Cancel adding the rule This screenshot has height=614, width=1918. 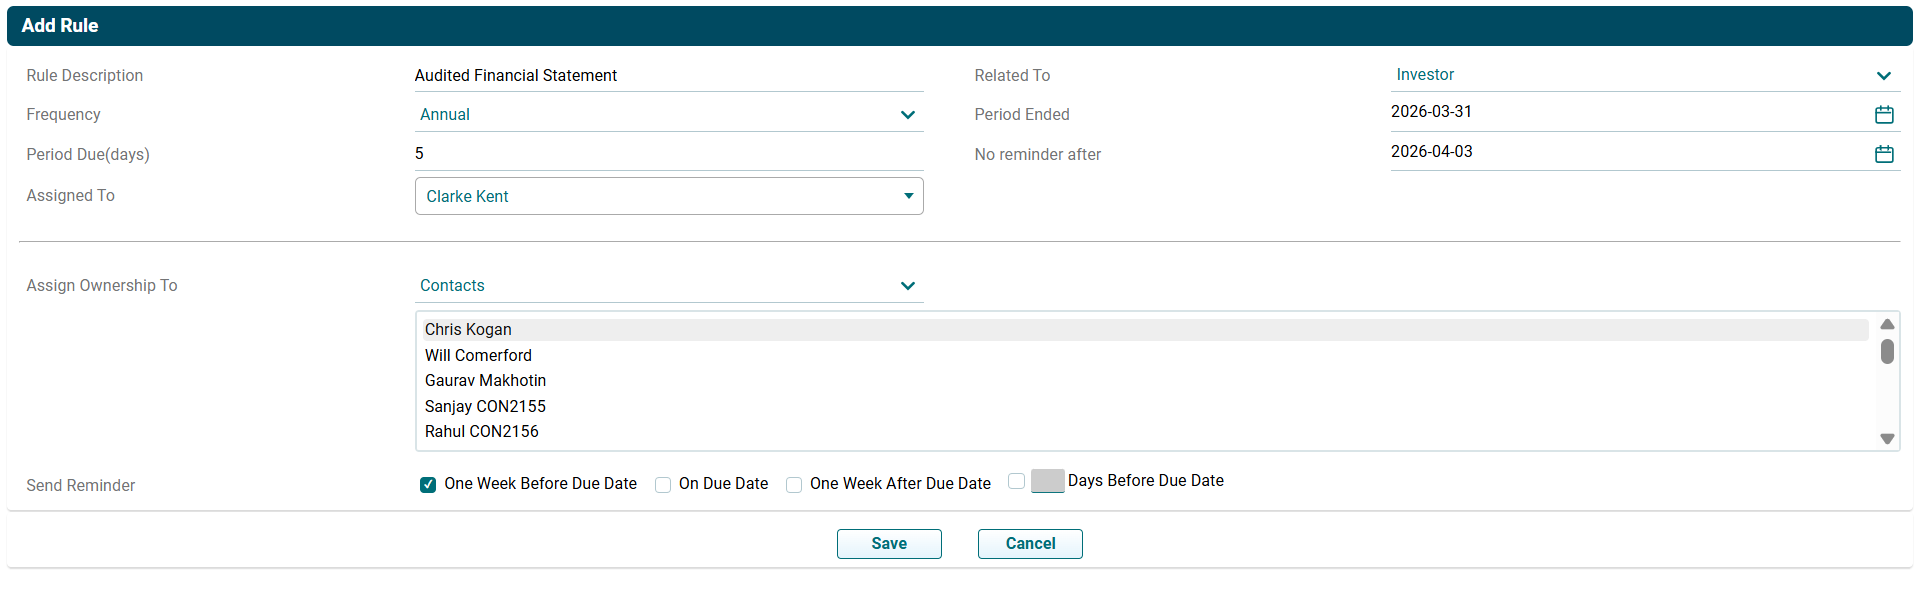click(1029, 544)
